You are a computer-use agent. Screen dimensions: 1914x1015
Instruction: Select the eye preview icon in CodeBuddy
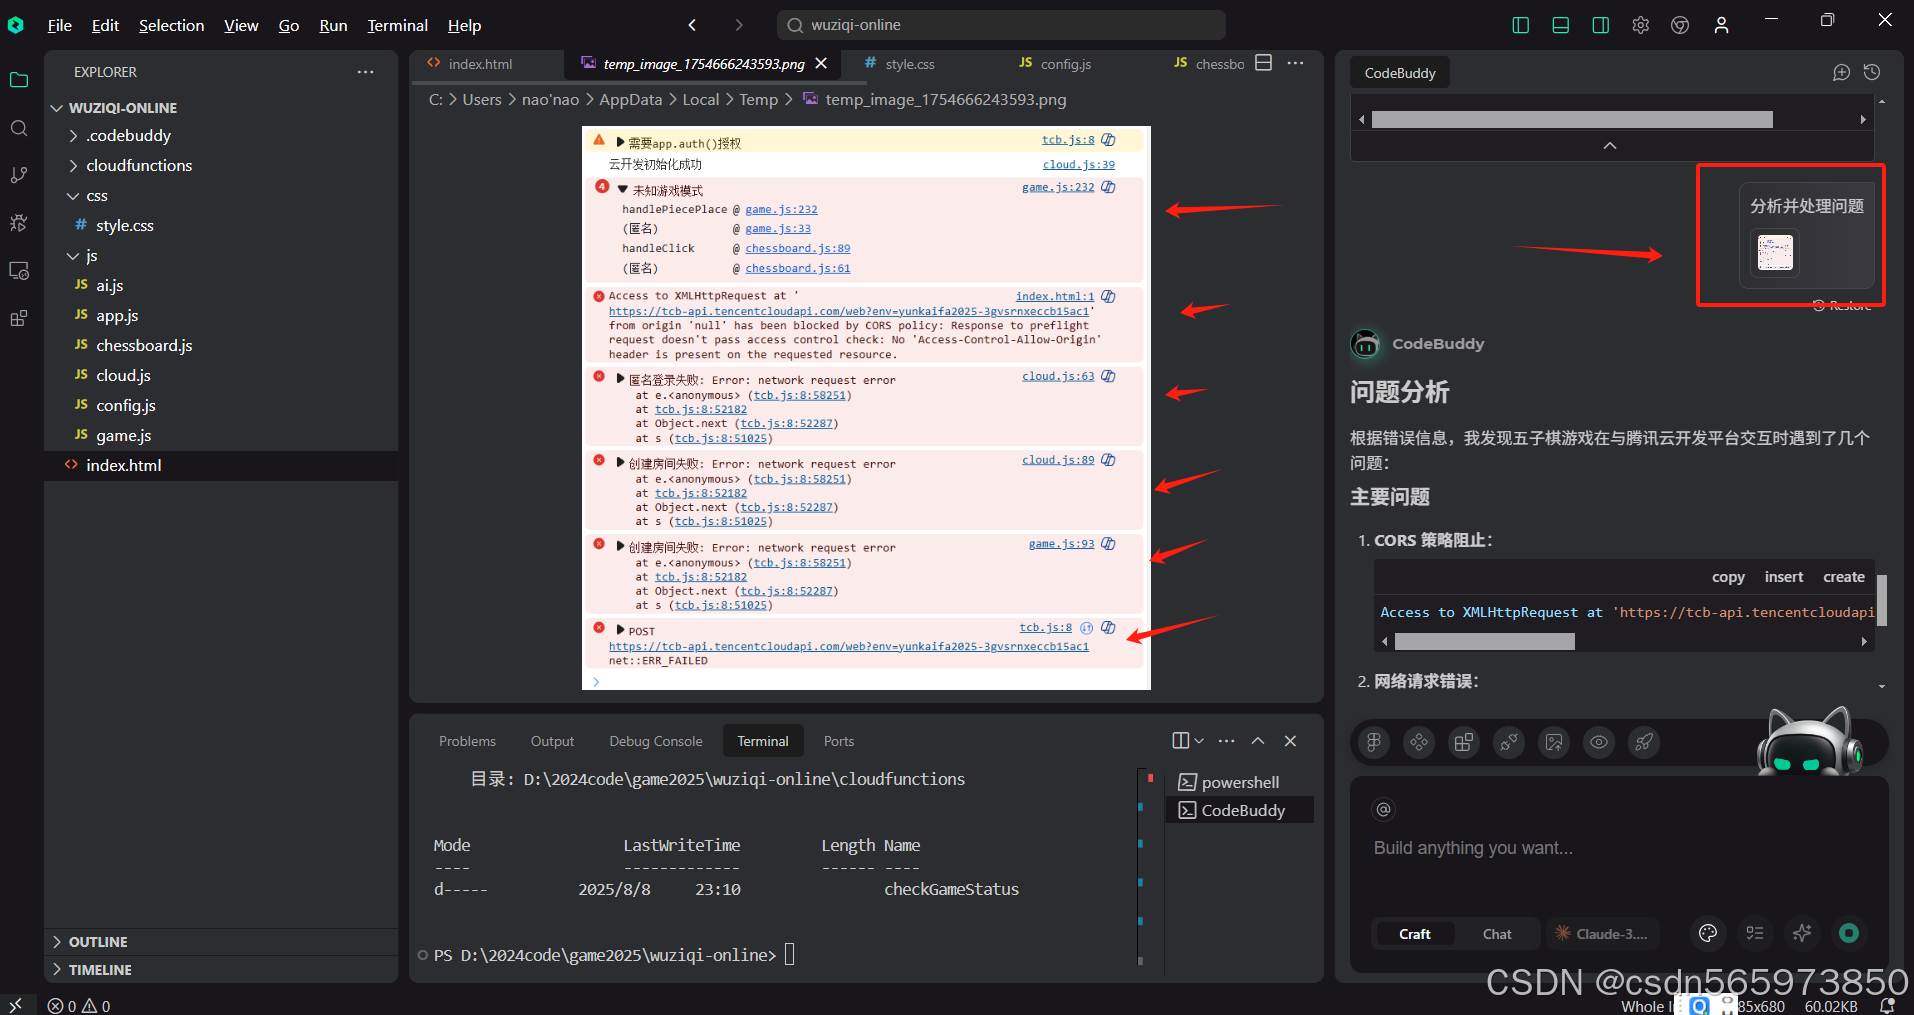click(x=1598, y=742)
